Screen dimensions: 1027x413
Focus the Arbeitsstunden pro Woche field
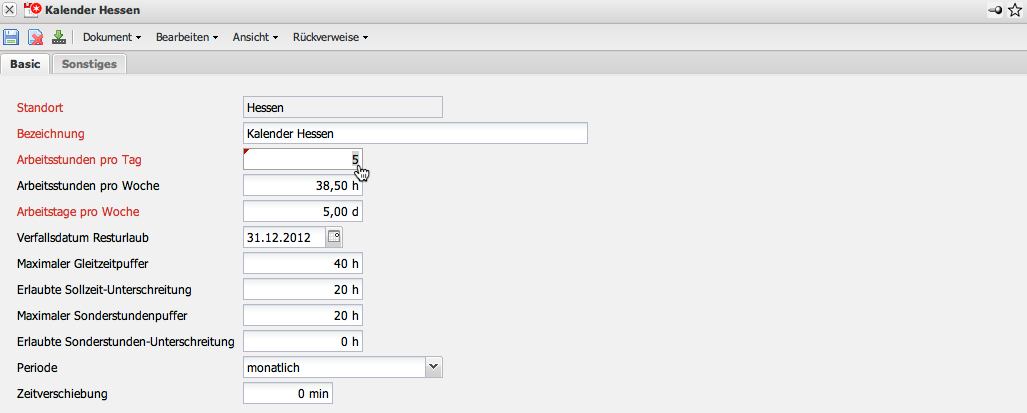(x=302, y=185)
